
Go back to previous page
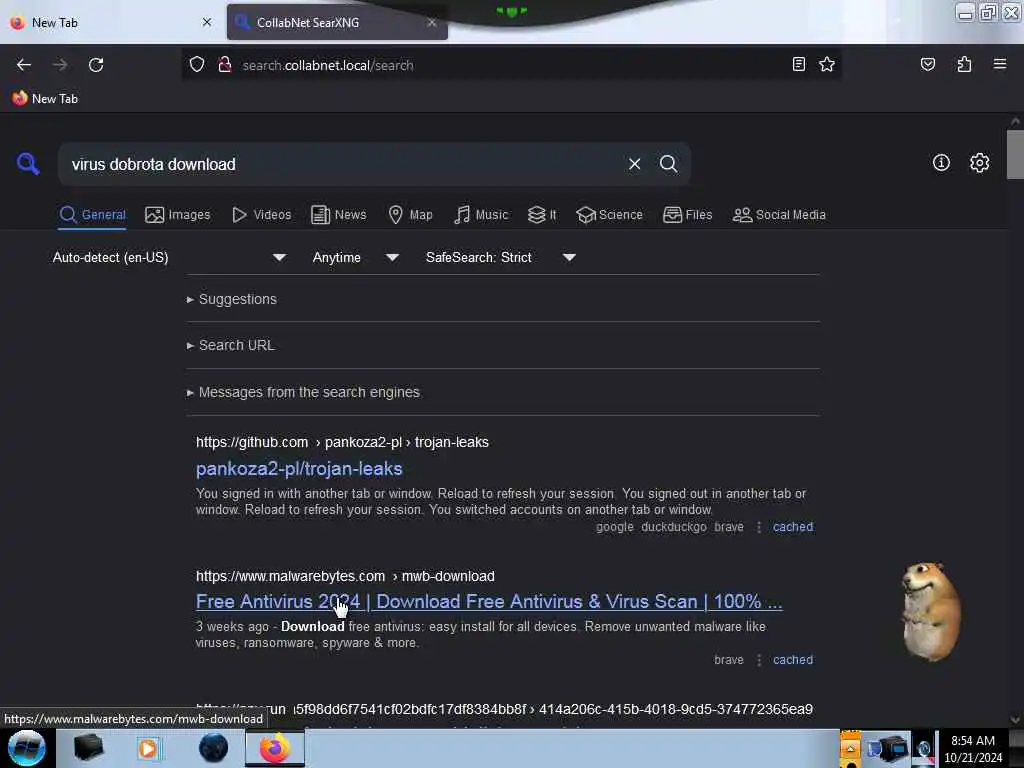24,65
